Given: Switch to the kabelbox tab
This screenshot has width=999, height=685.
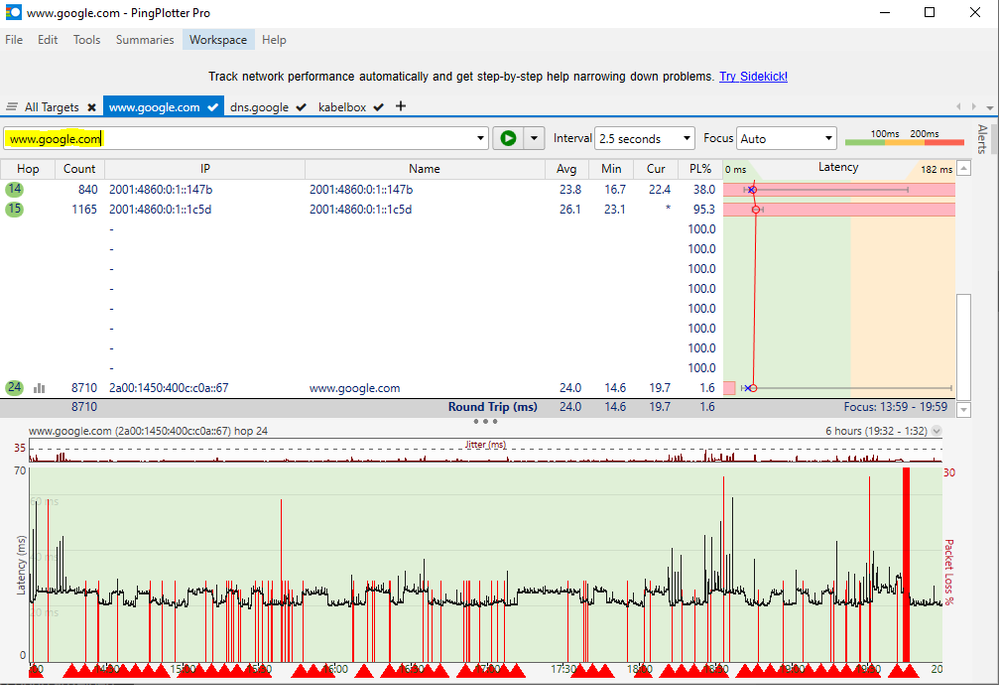Looking at the screenshot, I should 342,107.
